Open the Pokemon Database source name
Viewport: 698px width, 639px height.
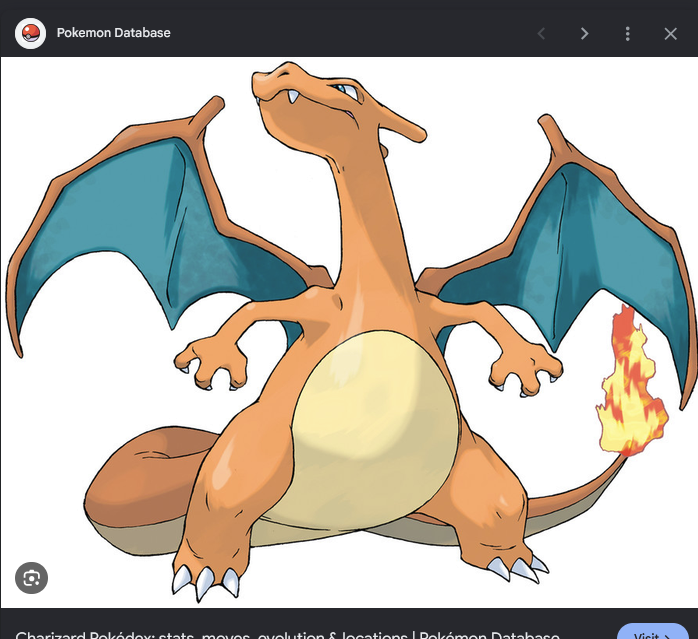(114, 33)
